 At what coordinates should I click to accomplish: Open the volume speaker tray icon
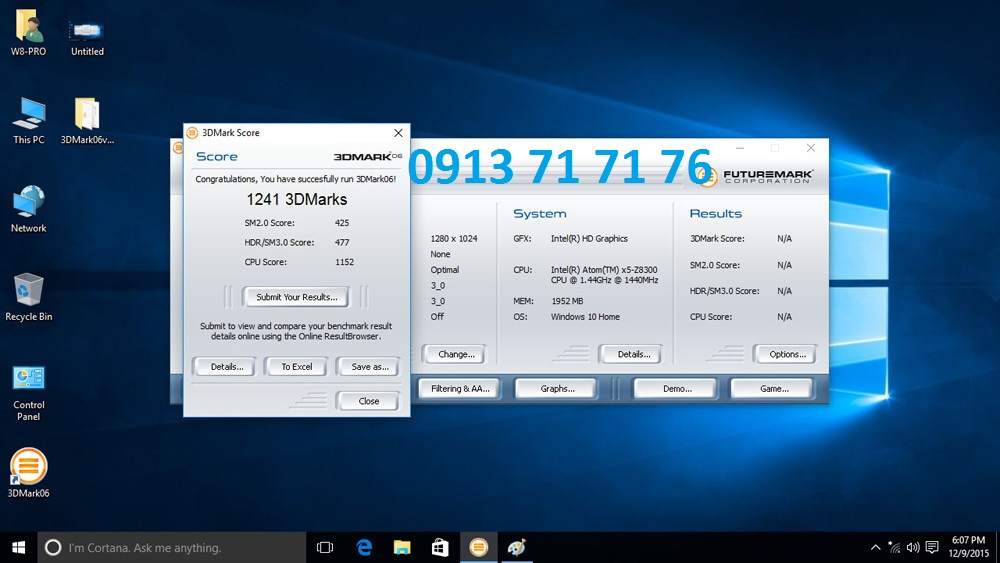[913, 547]
